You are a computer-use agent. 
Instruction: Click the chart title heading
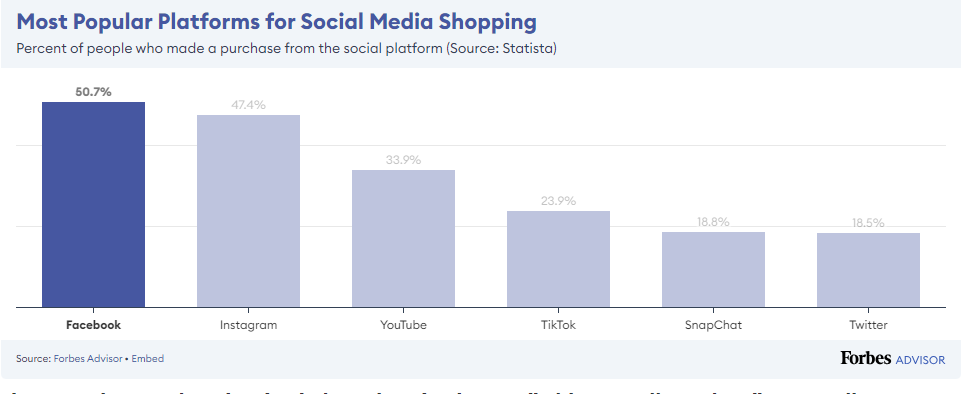[277, 22]
